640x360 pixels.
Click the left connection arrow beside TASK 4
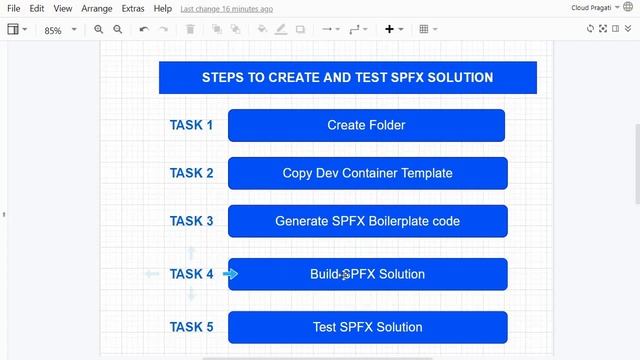152,274
